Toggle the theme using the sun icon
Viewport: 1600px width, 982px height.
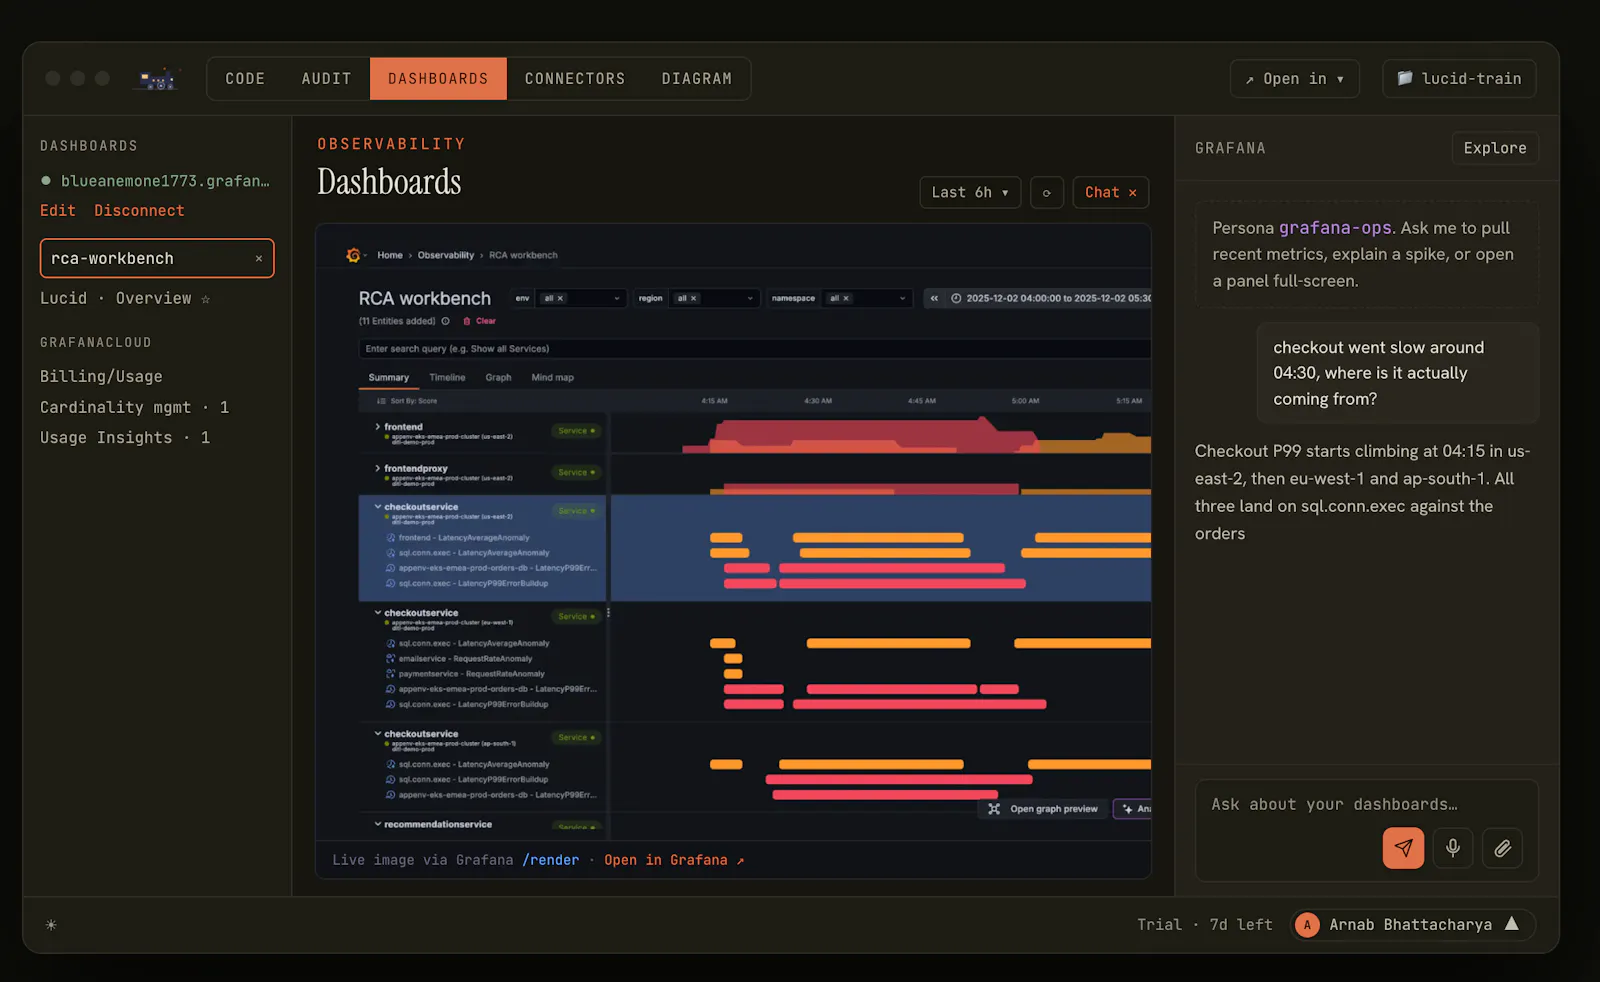[x=51, y=925]
